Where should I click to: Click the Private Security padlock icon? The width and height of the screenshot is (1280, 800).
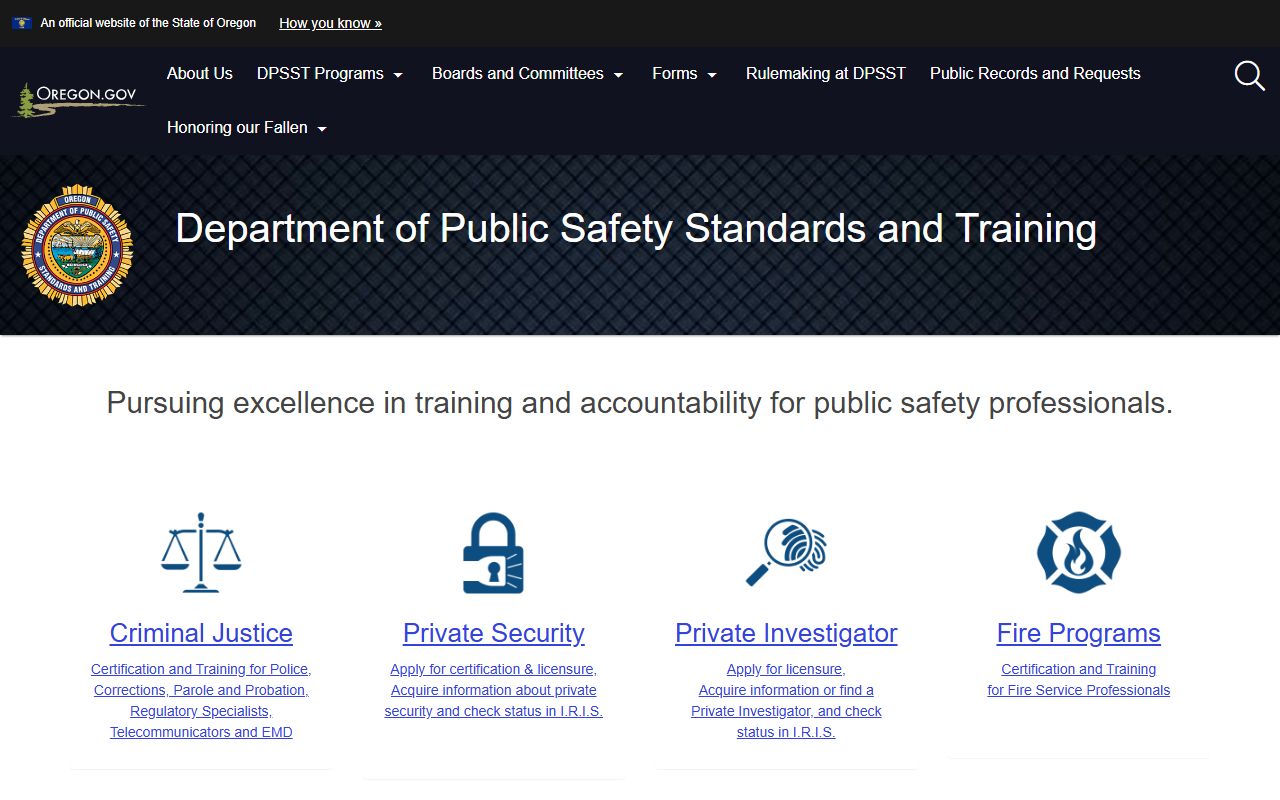493,553
